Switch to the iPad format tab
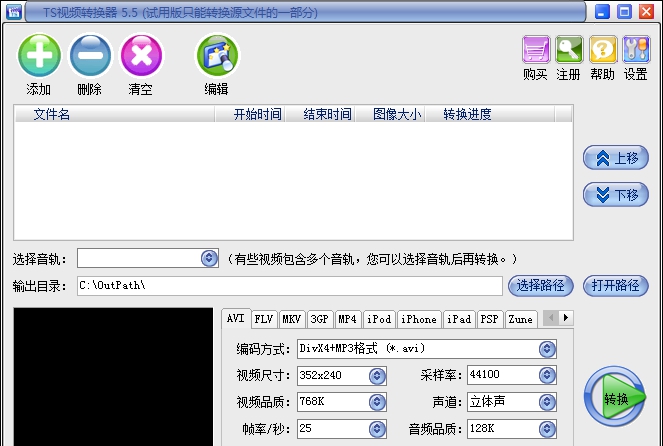663x446 pixels. tap(459, 319)
